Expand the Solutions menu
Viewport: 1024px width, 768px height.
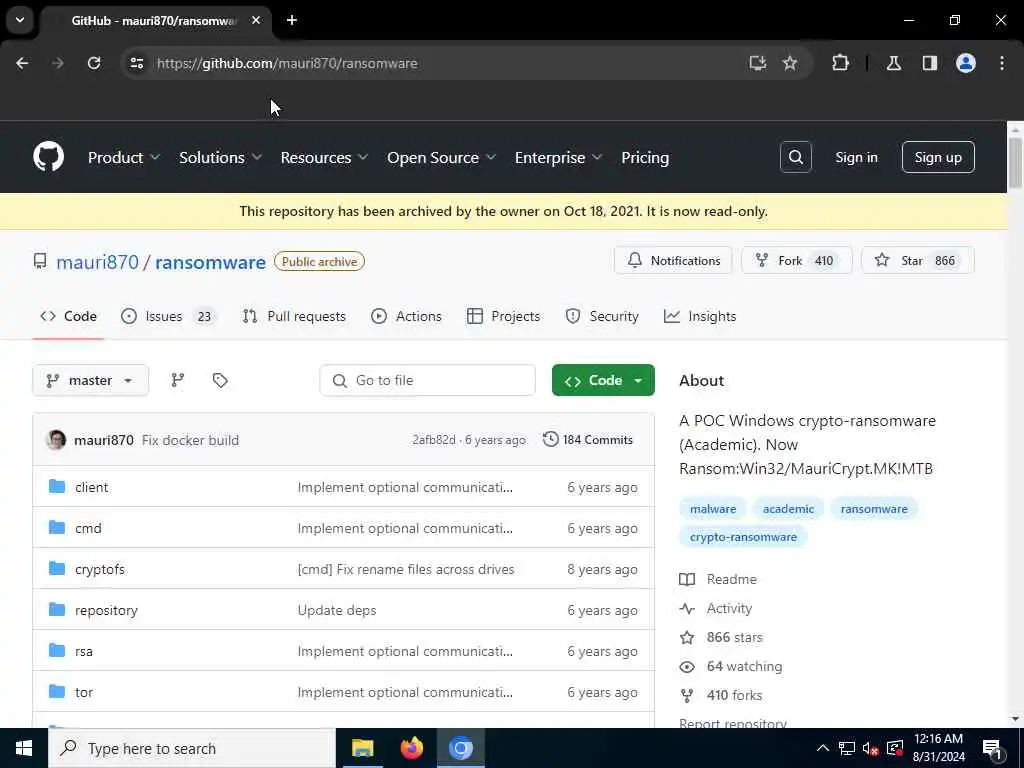point(221,157)
